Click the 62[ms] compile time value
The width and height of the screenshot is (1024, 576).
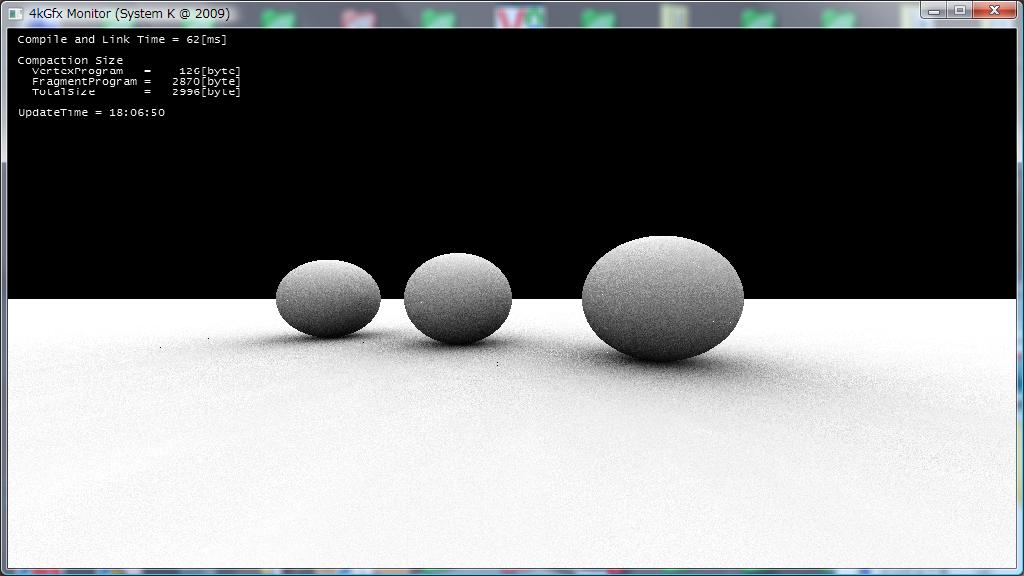pyautogui.click(x=206, y=39)
